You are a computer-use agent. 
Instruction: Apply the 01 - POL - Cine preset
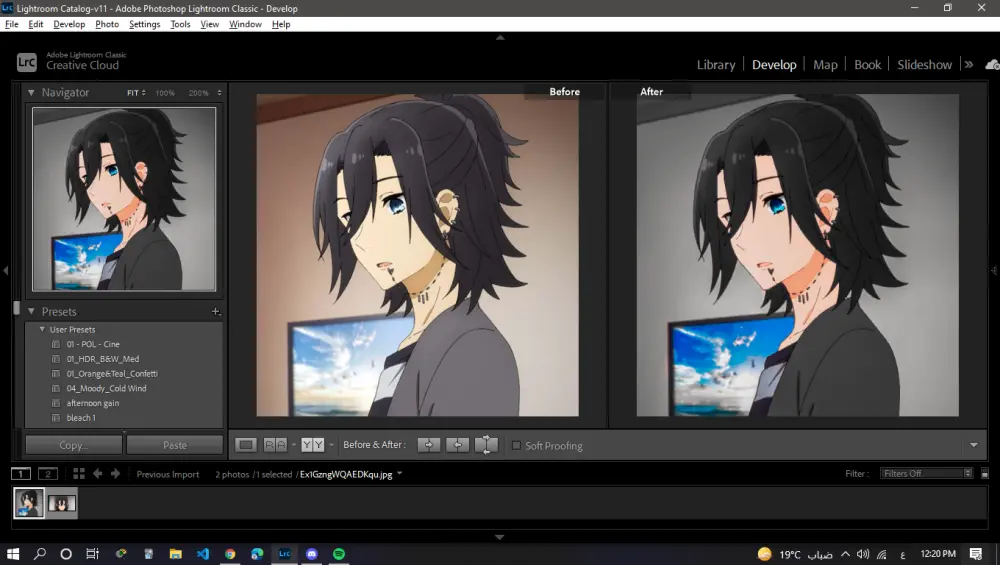point(93,344)
